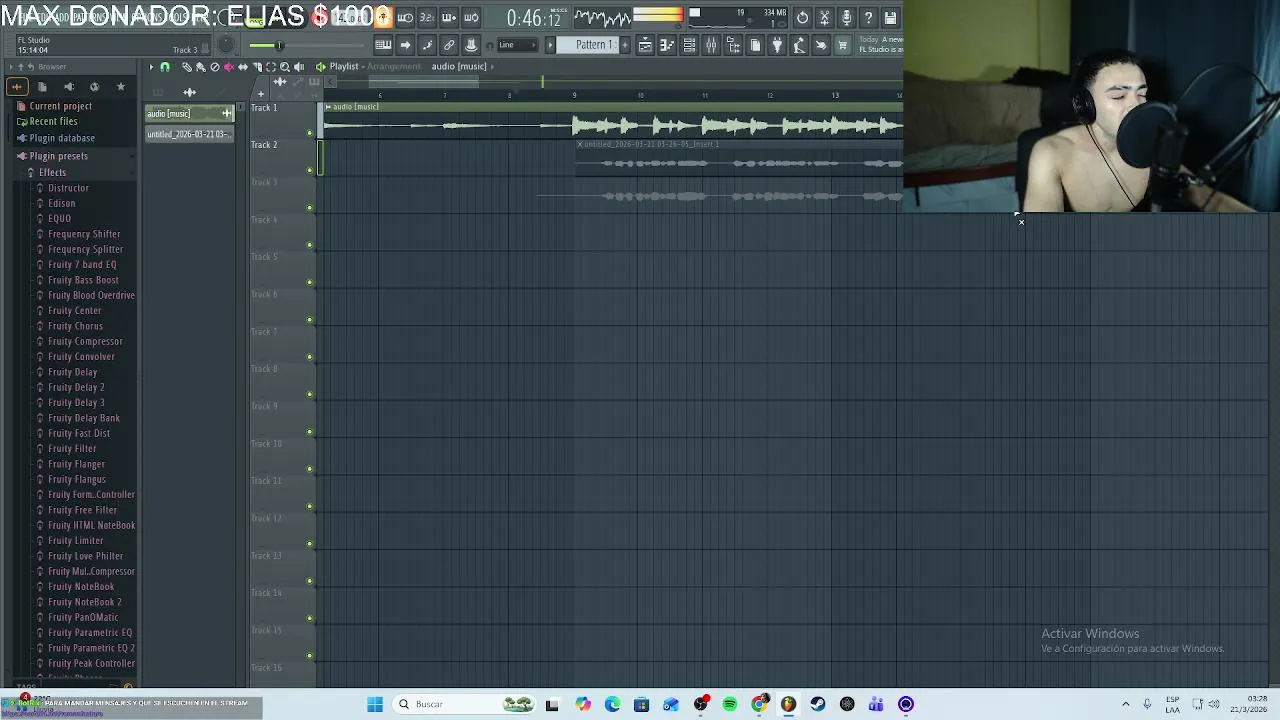The width and height of the screenshot is (1280, 720).
Task: Select the Zoom magnifier tool in Playlist
Action: point(284,67)
